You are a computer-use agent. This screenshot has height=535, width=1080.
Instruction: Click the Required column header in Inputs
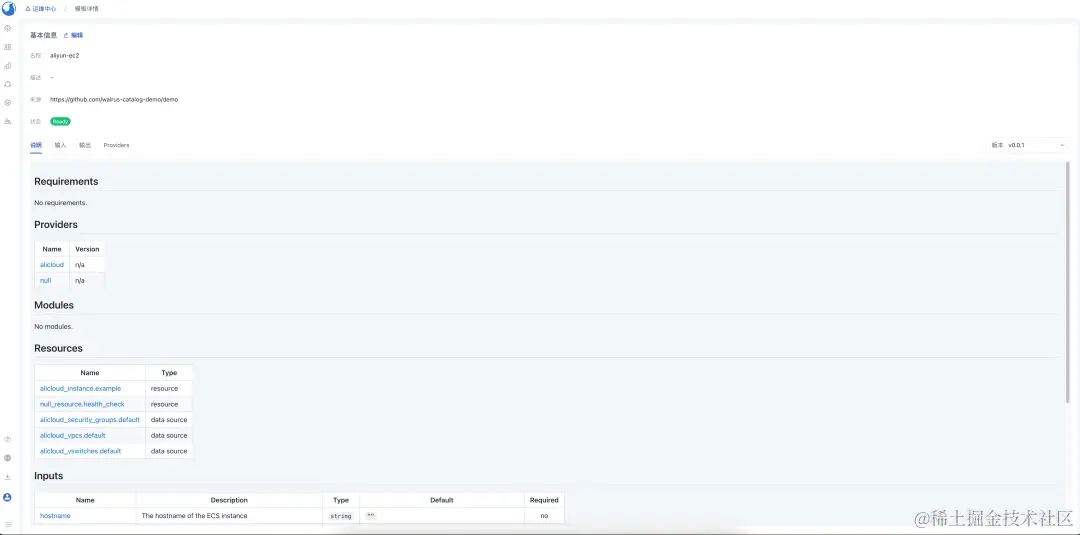pyautogui.click(x=544, y=500)
